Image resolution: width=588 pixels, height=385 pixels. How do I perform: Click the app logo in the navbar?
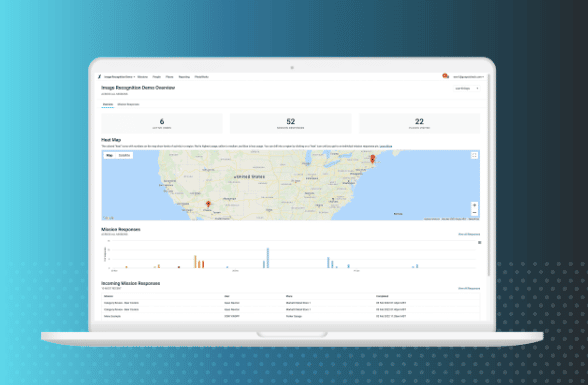tap(99, 76)
